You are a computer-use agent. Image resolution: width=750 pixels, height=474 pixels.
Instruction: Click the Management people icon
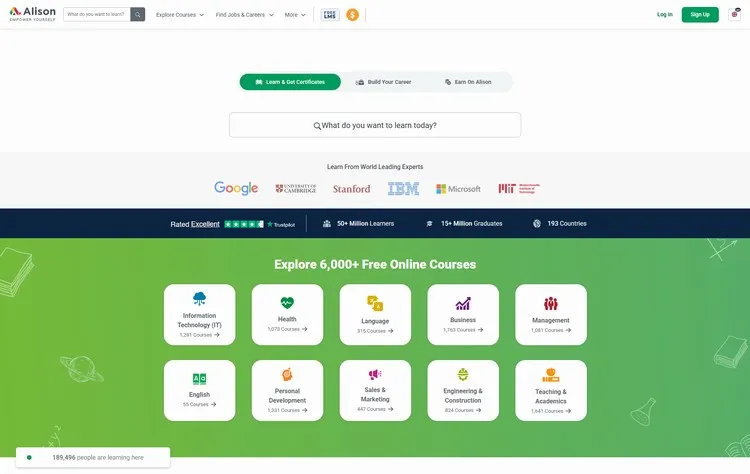pos(551,303)
